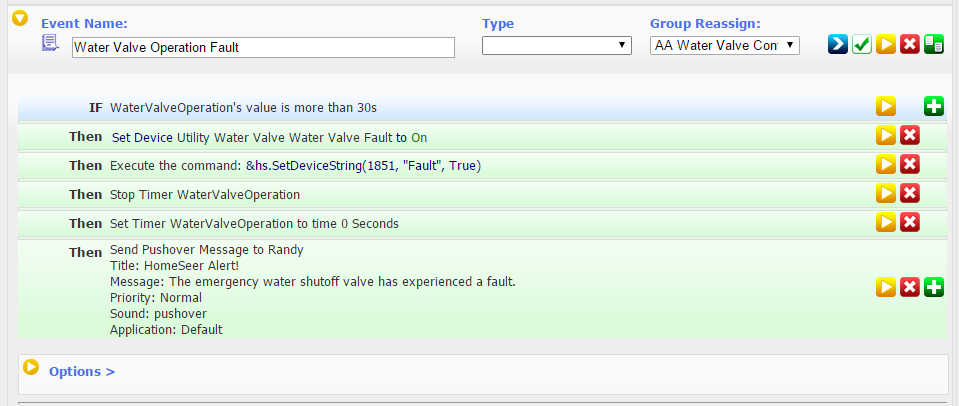Copy event using green document icon
959x406 pixels.
point(933,44)
